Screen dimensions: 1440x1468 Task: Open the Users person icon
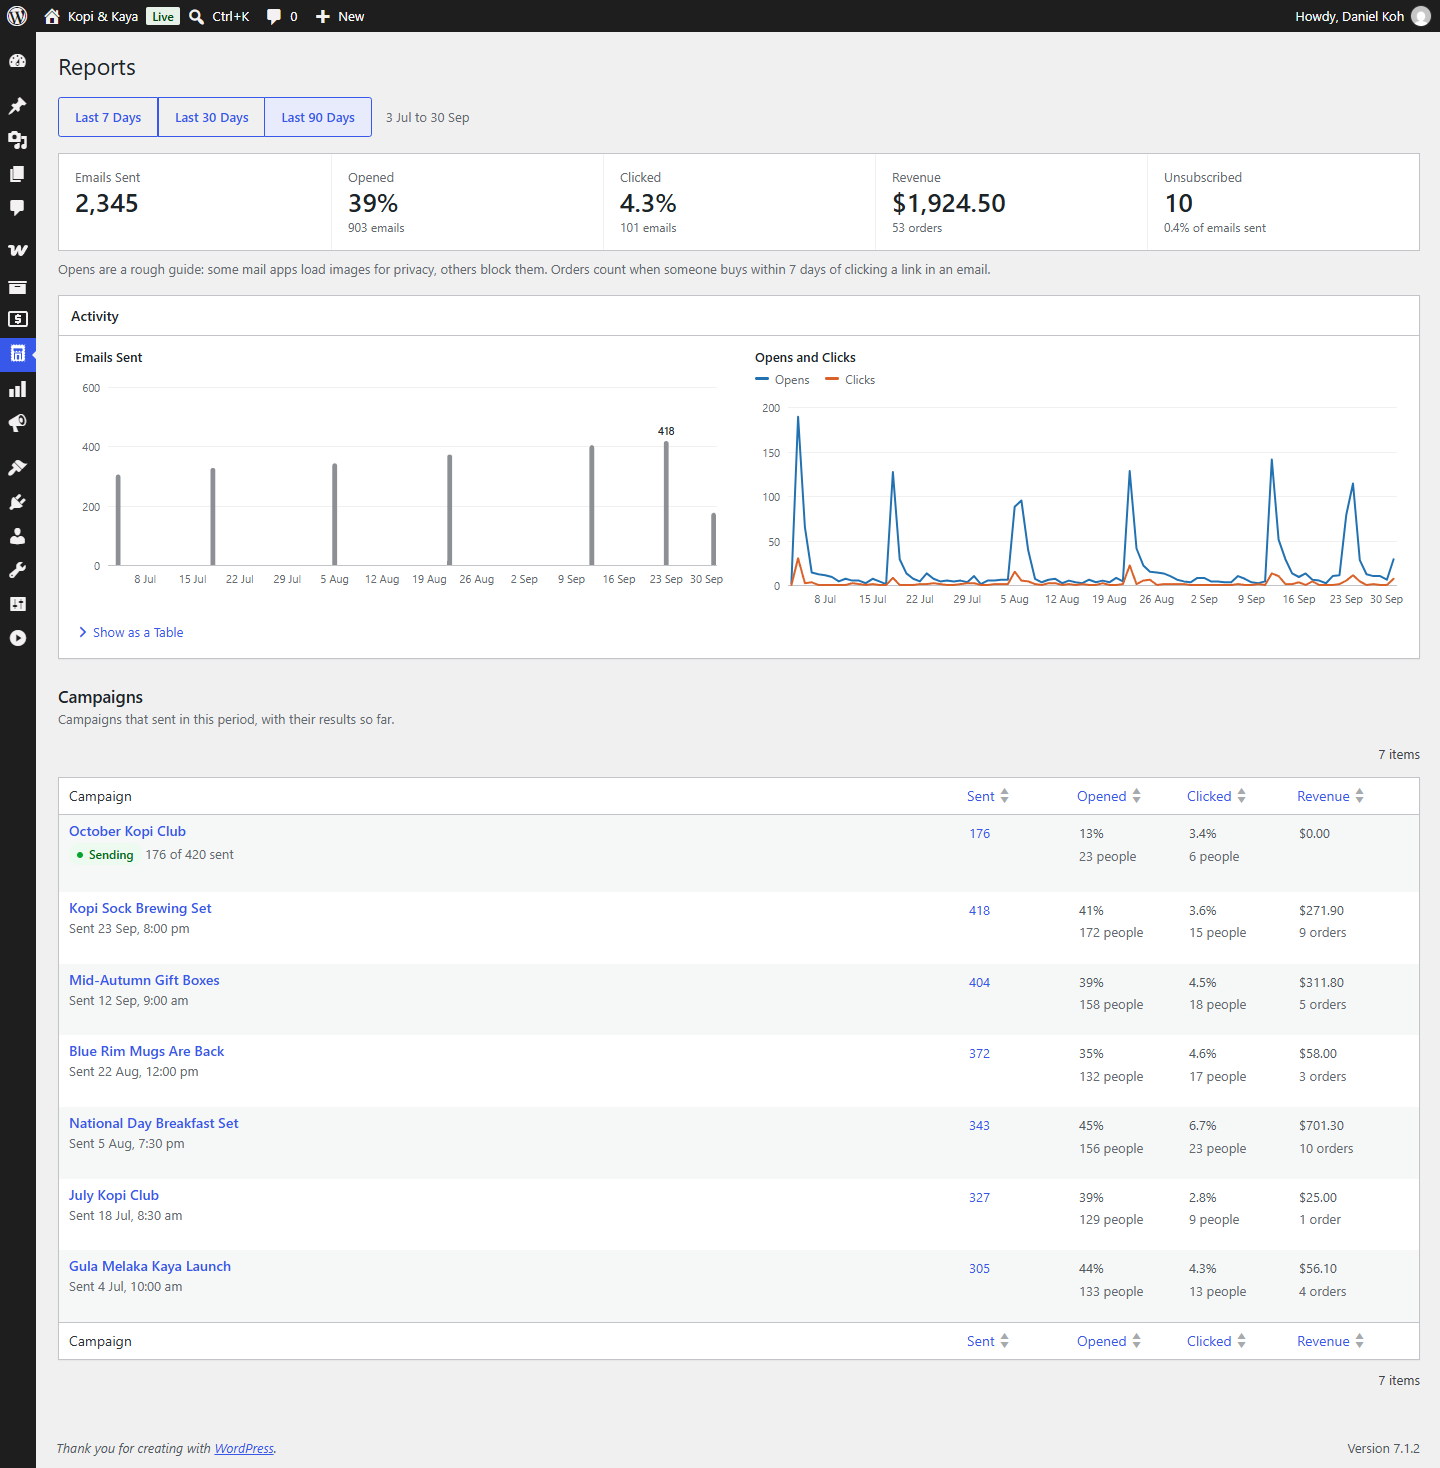point(17,536)
